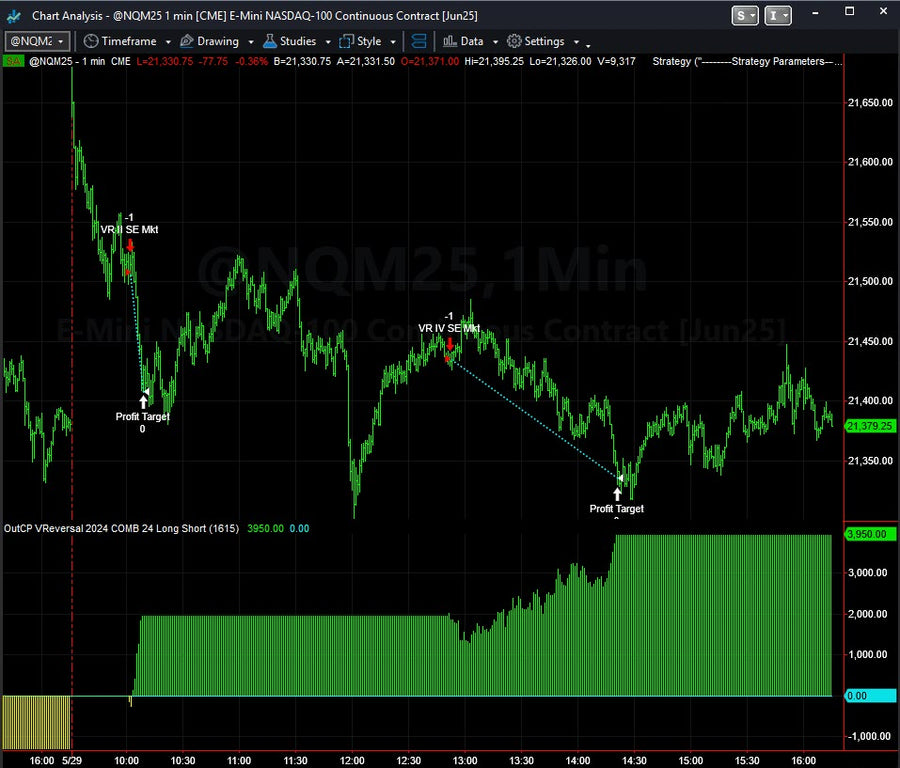Click the high Hi=21,395.25 value

pos(494,61)
